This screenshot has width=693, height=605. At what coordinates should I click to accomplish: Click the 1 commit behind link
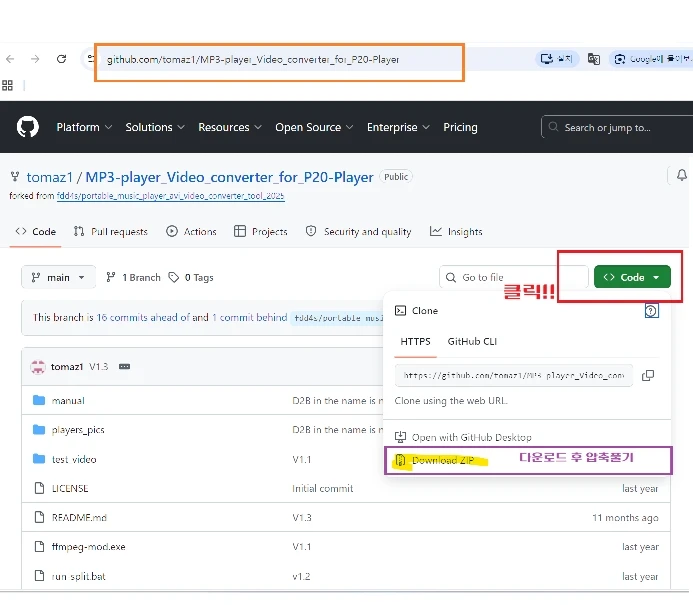pos(249,317)
